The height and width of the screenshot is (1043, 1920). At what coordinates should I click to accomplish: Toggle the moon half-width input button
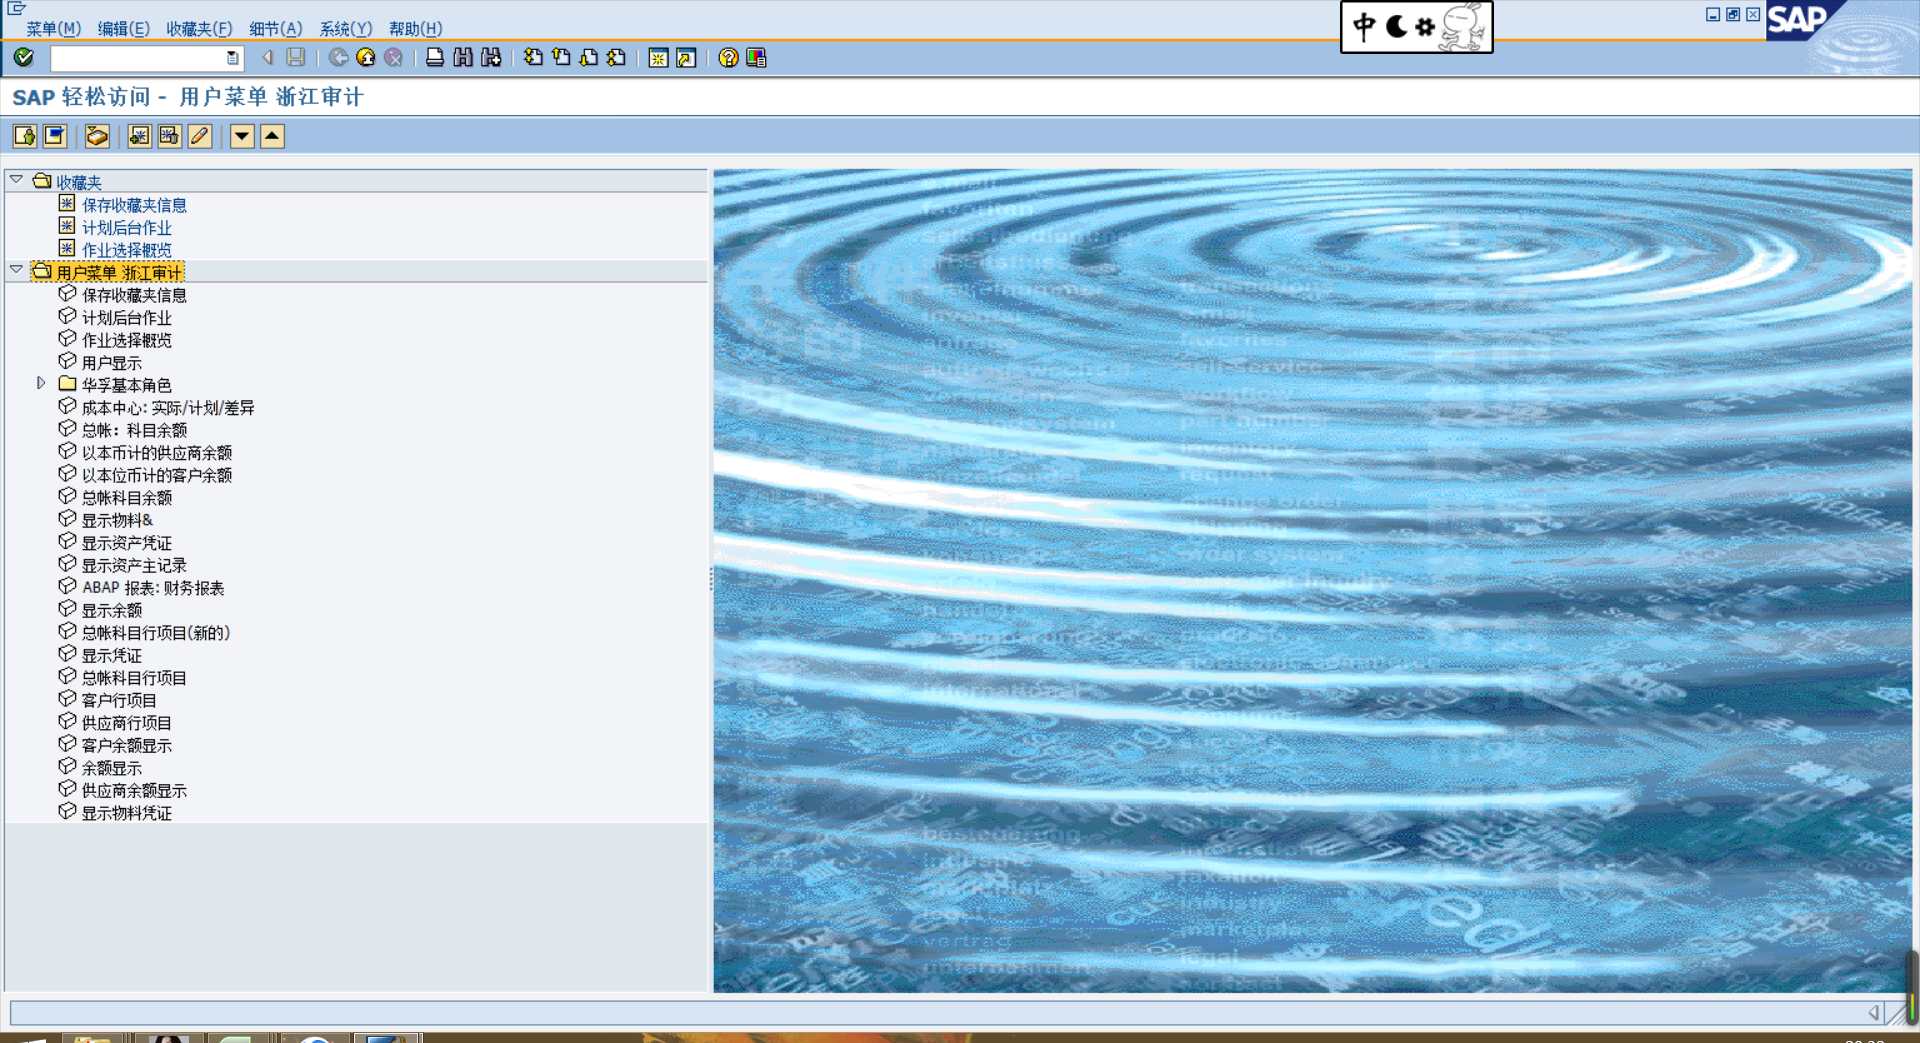pos(1396,27)
